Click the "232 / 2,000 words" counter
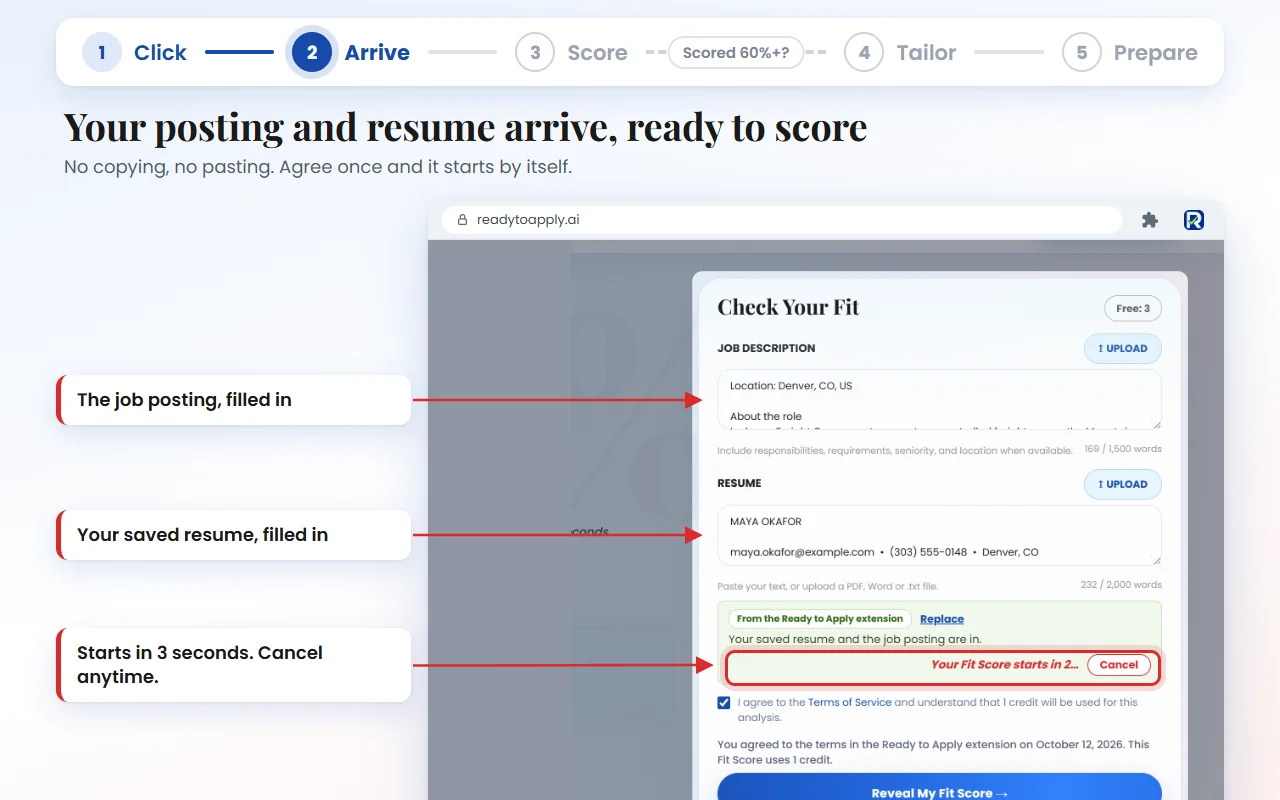1280x800 pixels. pos(1121,585)
